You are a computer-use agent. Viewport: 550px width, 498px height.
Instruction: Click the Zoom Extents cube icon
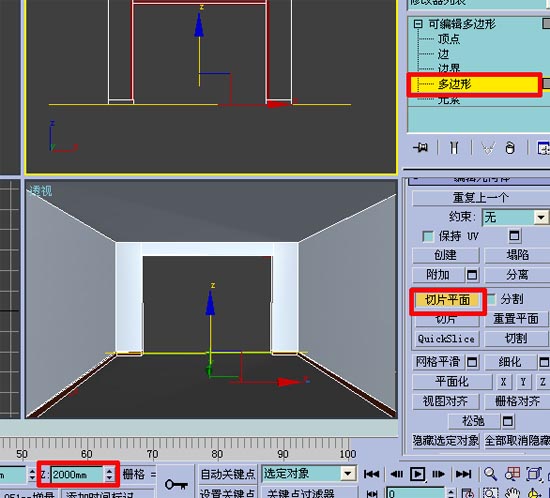[x=534, y=474]
